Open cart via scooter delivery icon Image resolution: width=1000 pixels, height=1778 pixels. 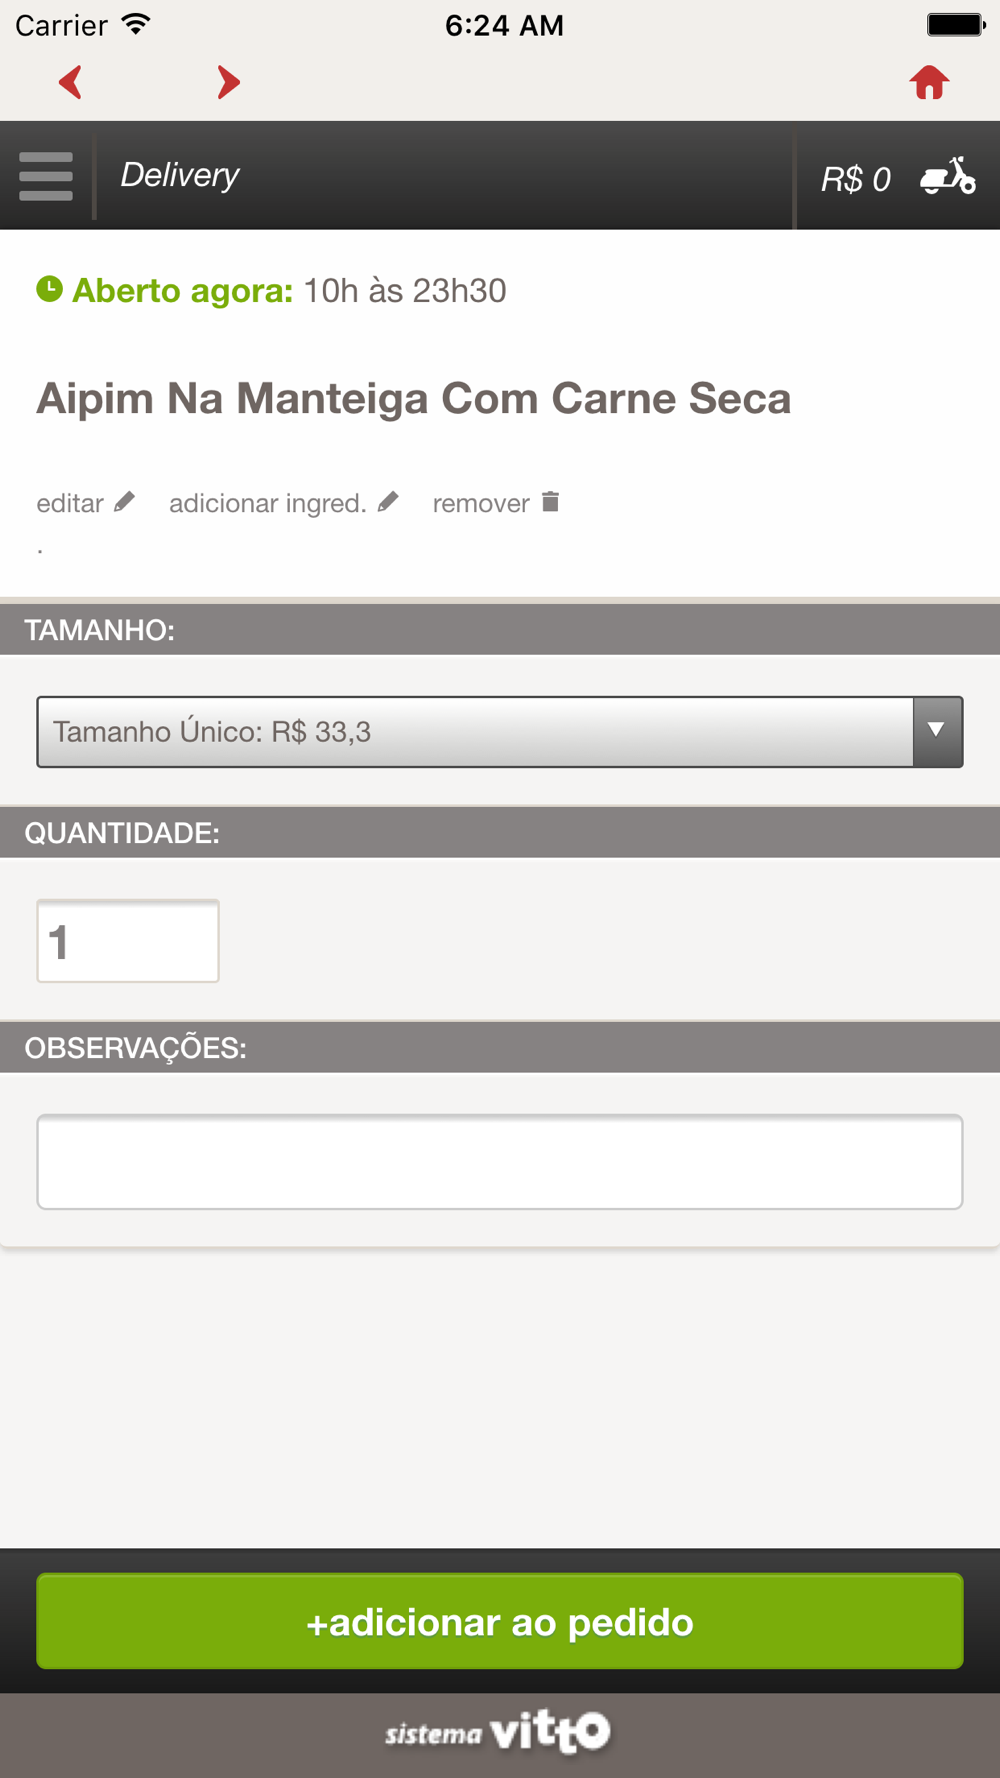[x=948, y=176]
